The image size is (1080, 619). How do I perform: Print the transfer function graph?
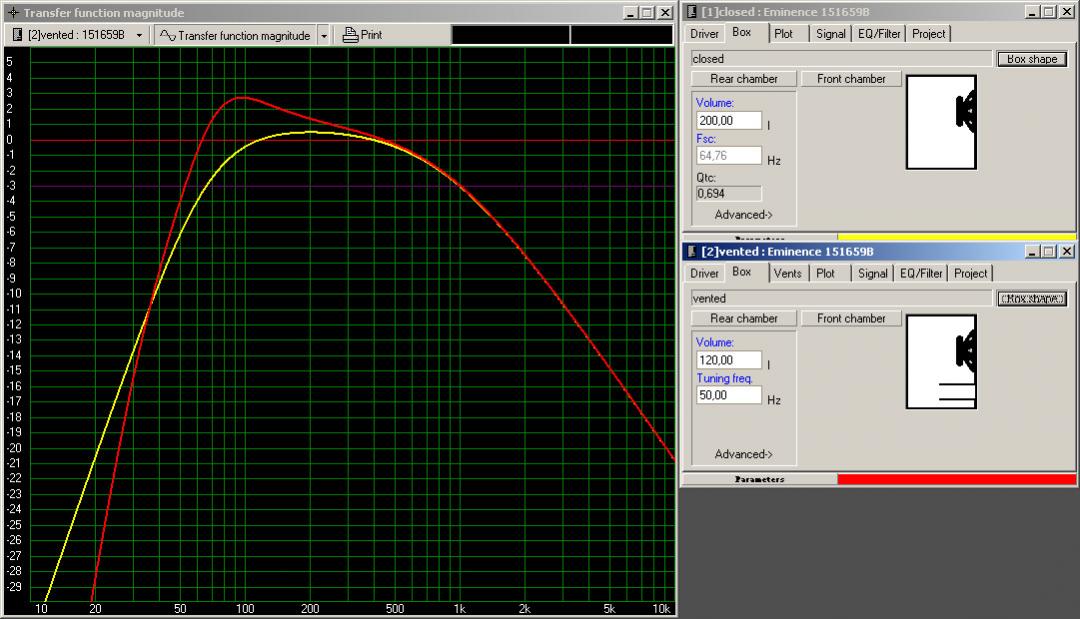[362, 34]
